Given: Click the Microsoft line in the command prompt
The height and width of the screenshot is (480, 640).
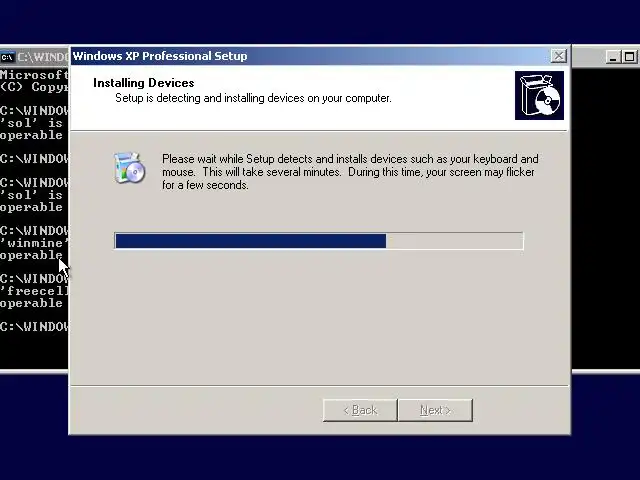Looking at the screenshot, I should (35, 75).
